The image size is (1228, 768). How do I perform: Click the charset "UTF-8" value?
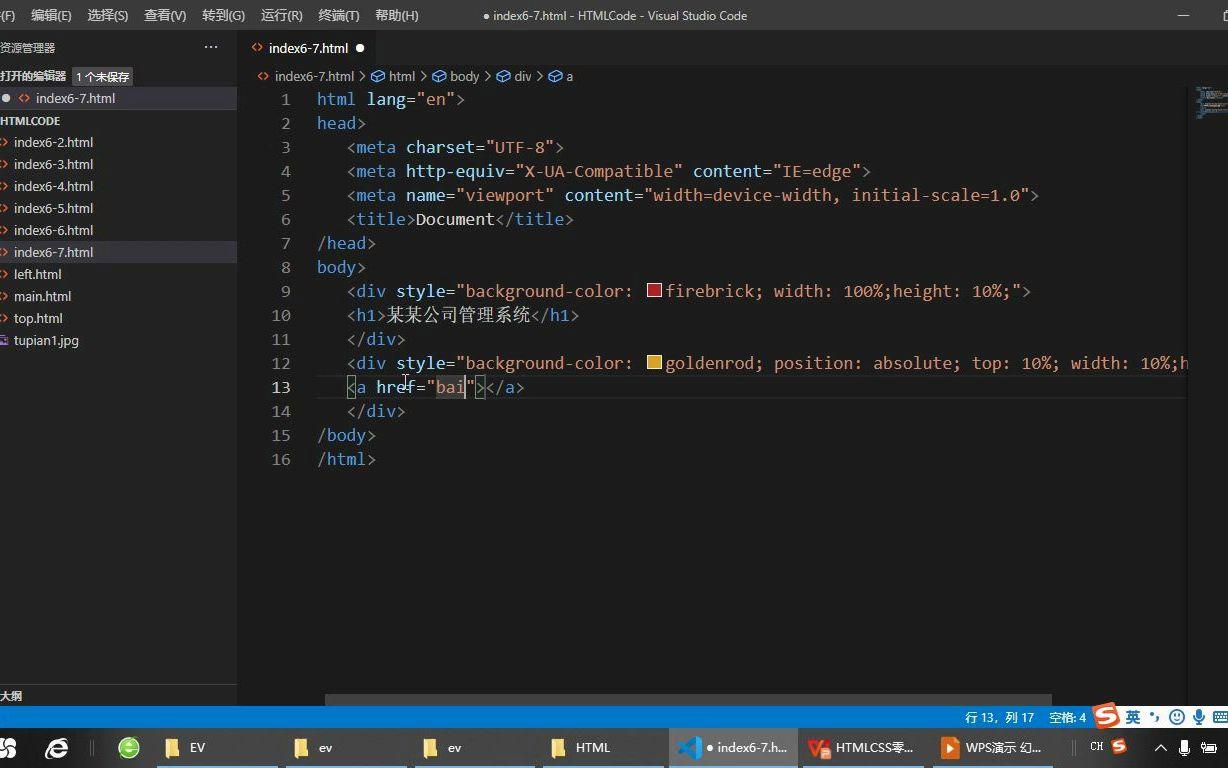(x=519, y=147)
